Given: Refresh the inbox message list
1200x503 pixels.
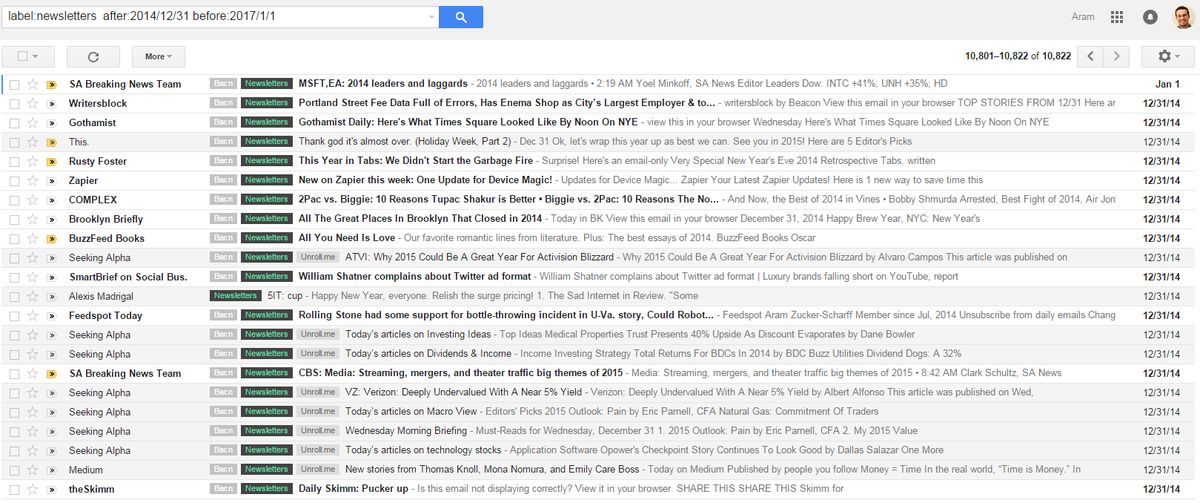Looking at the screenshot, I should coord(93,57).
